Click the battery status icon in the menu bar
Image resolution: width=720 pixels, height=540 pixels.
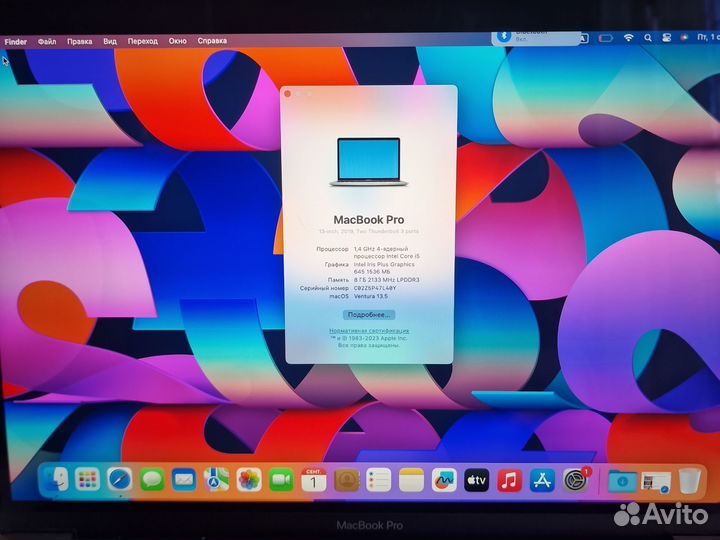[x=606, y=39]
